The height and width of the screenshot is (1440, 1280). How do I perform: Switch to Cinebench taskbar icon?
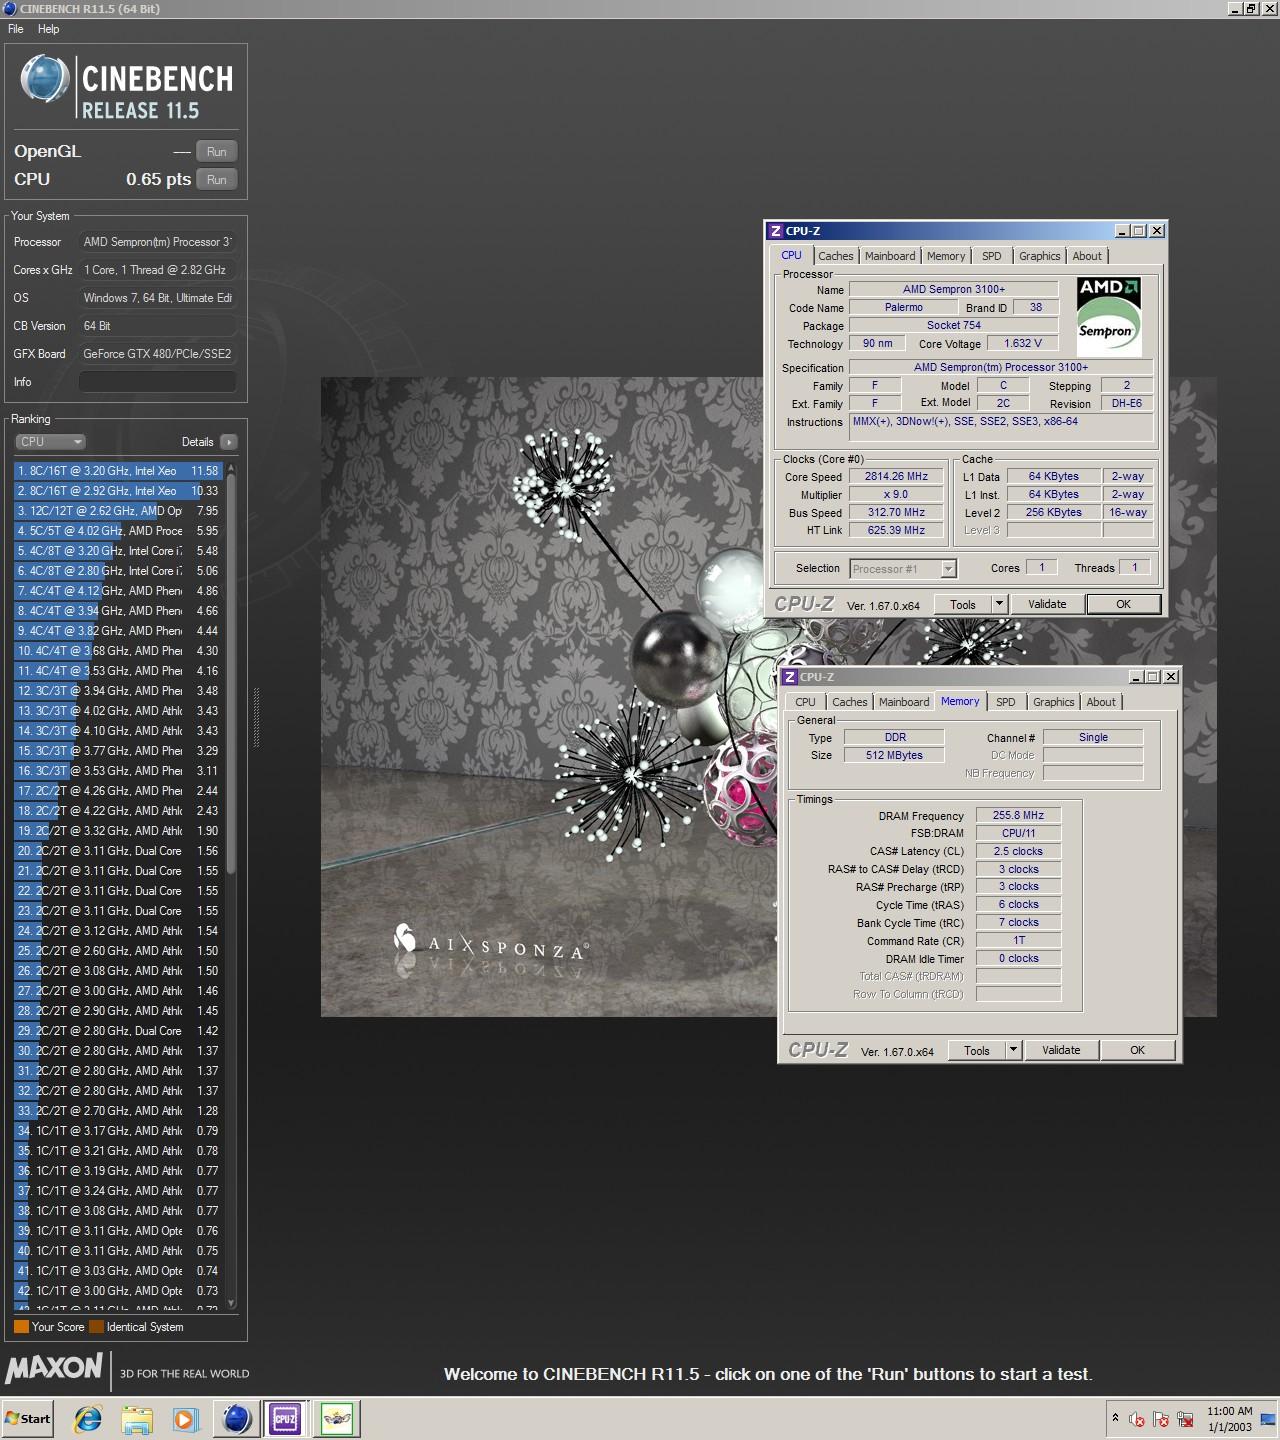[x=237, y=1418]
